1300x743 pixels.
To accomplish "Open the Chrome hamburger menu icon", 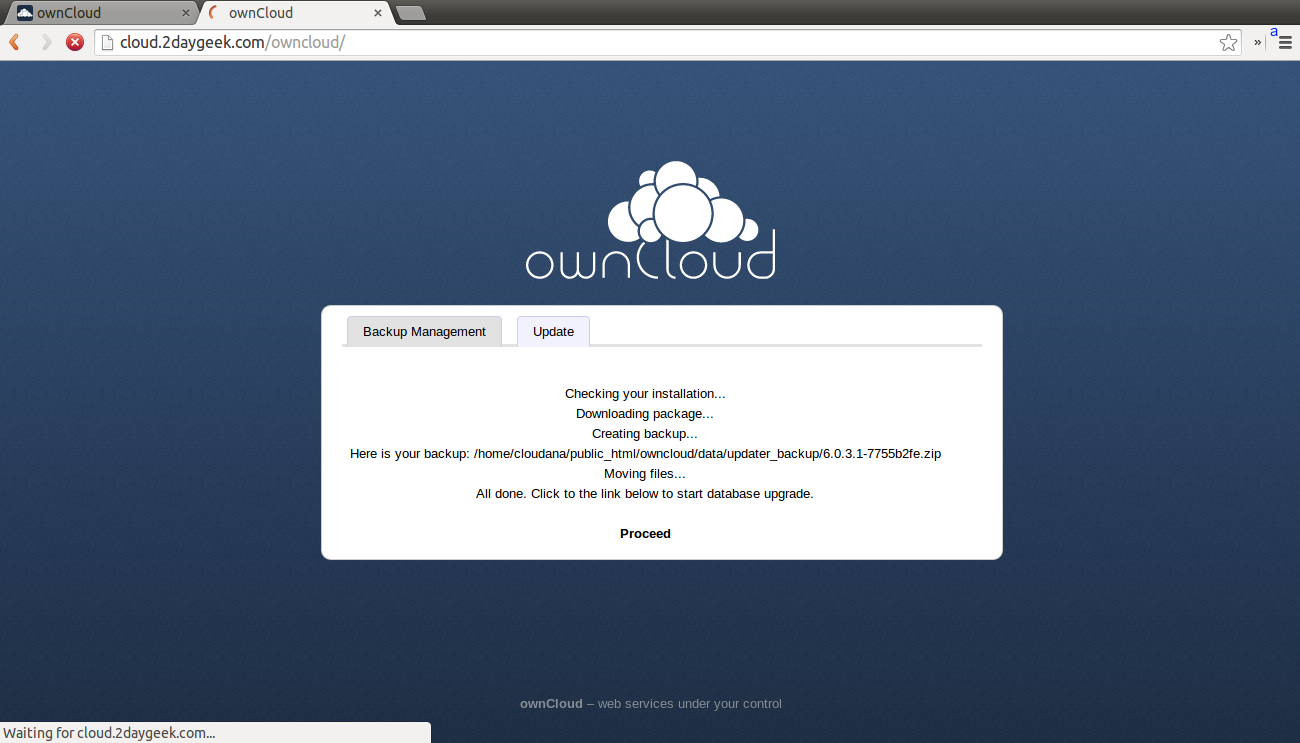I will [1285, 42].
